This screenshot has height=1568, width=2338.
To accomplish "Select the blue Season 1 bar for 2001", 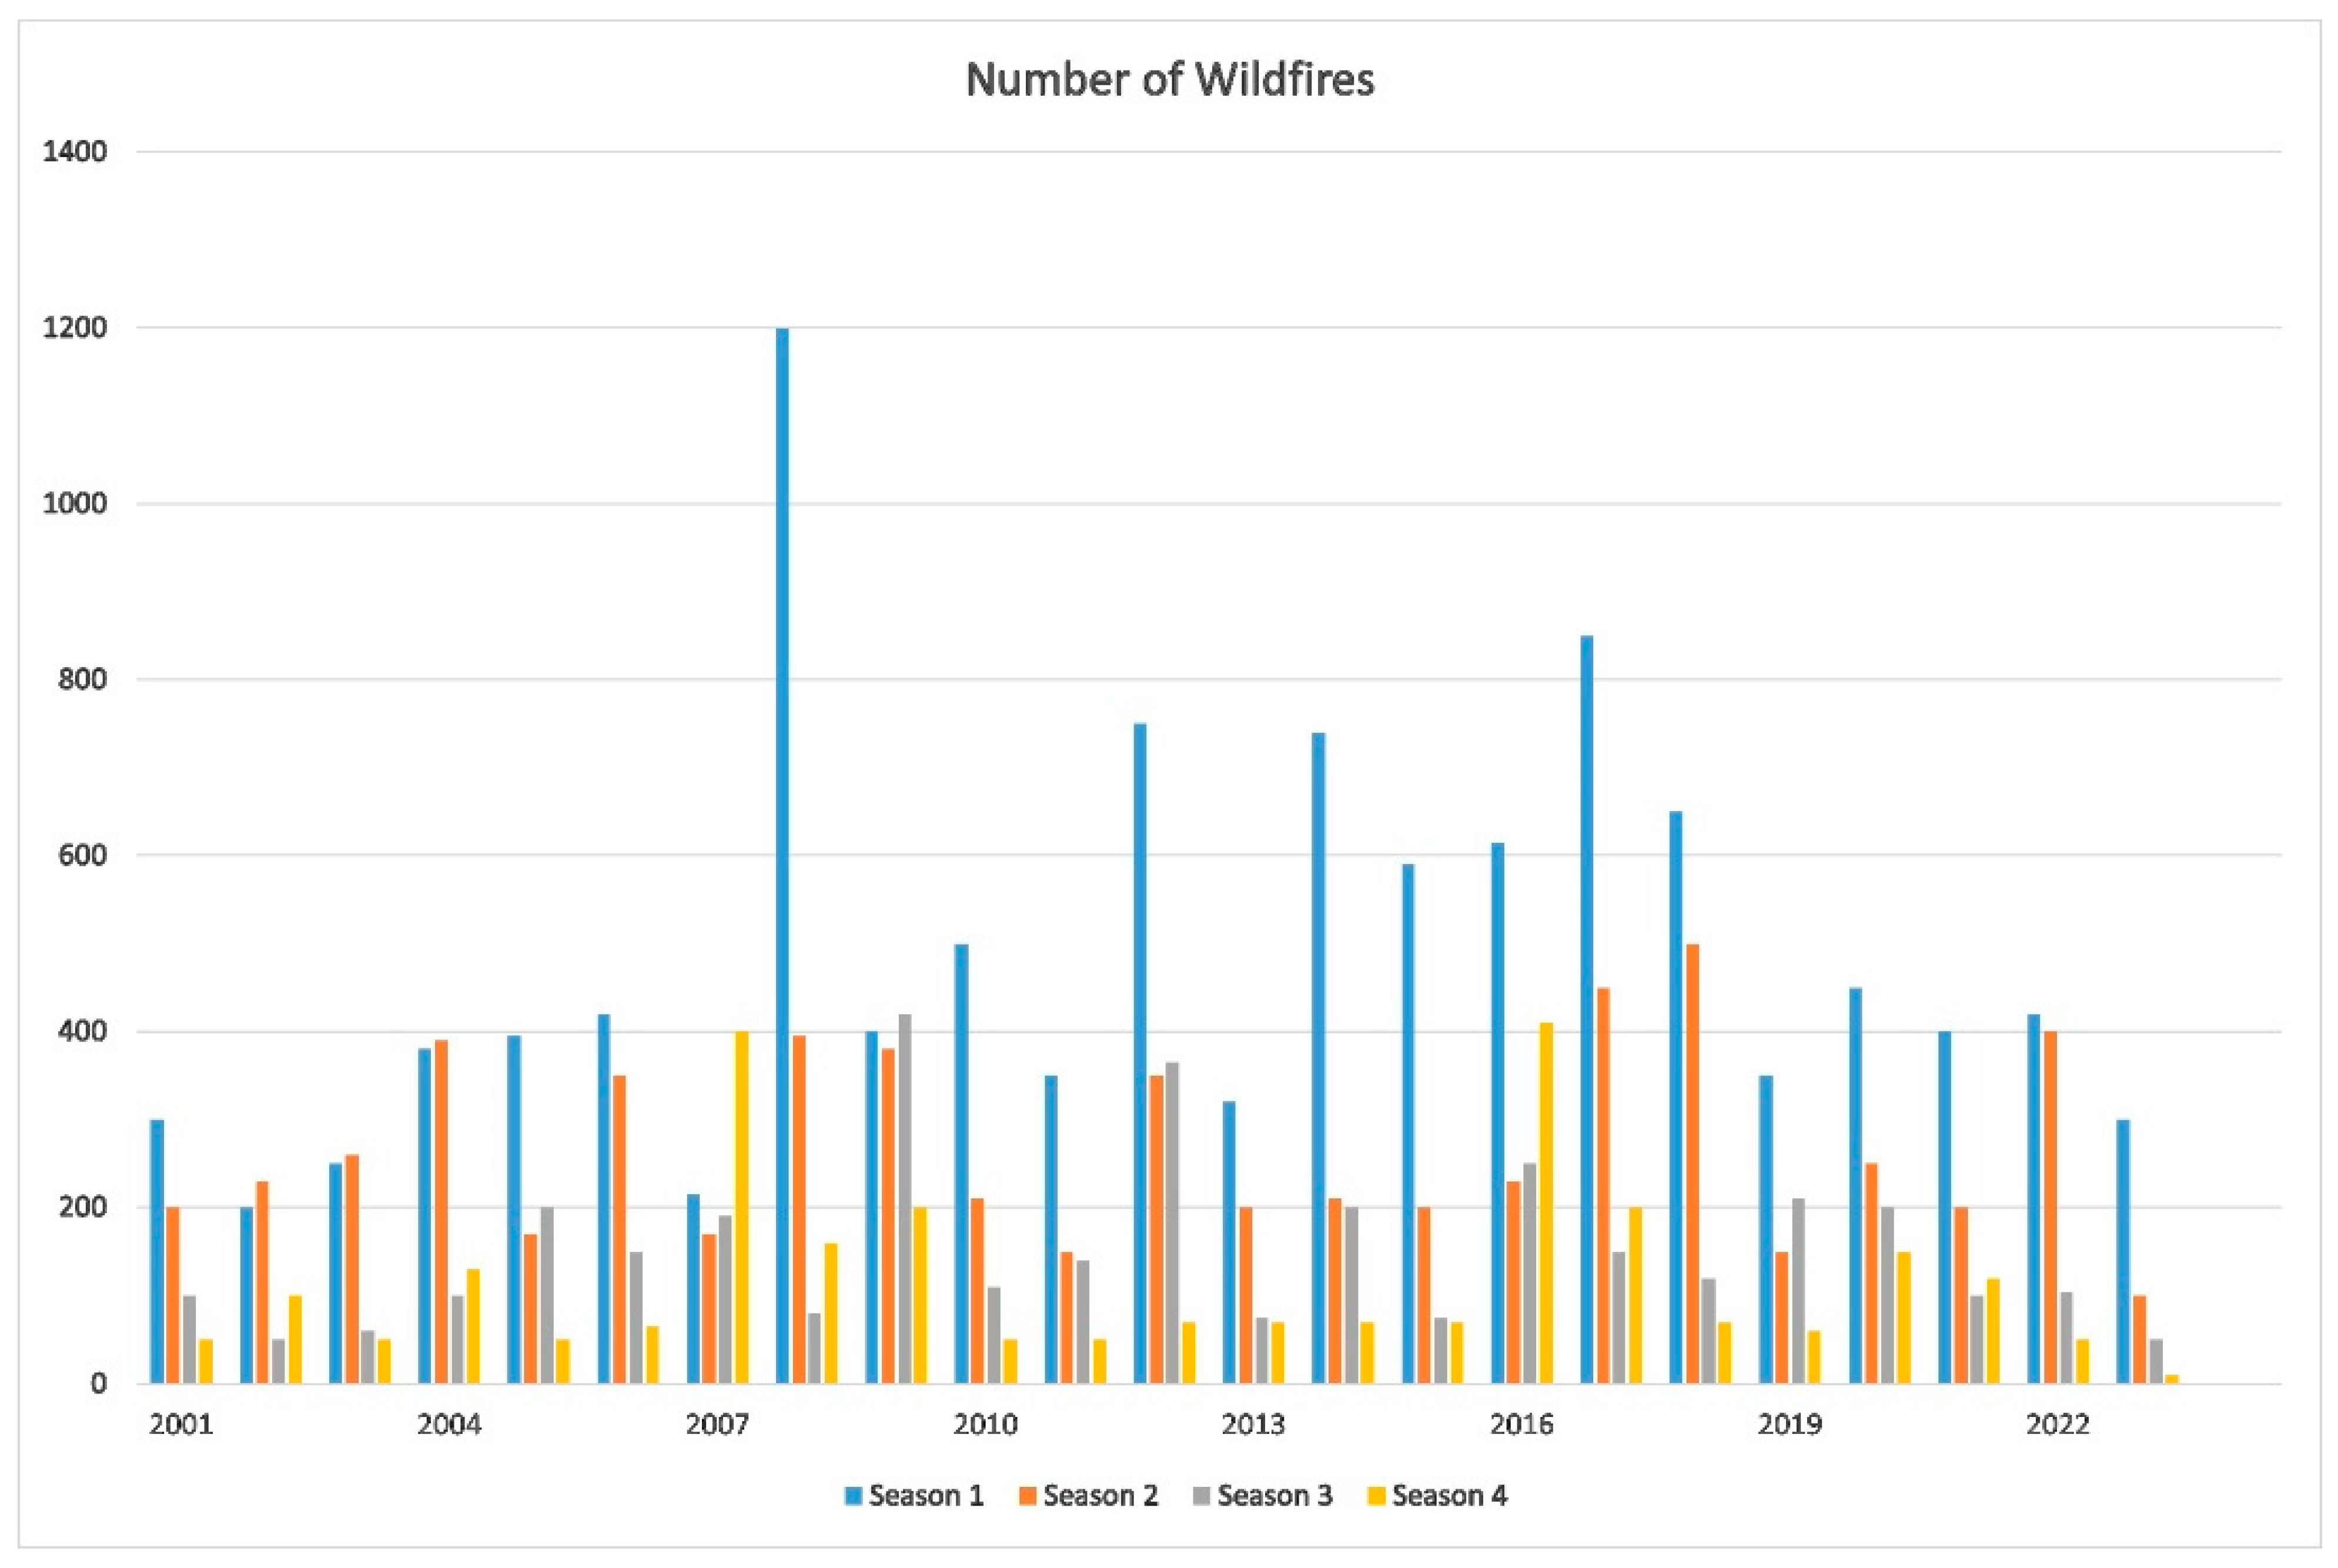I will click(157, 1251).
